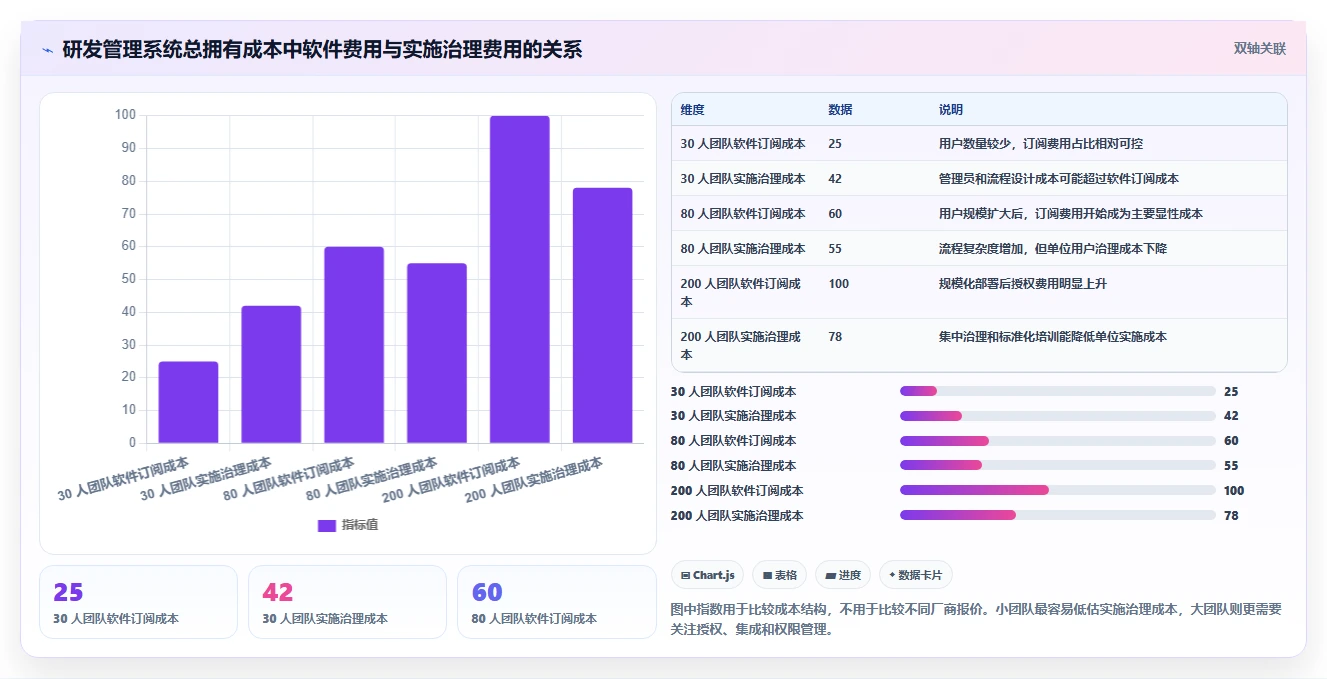Click the footnote starting with 图中指数用于比较成本结构
This screenshot has width=1327, height=679.
click(x=976, y=619)
